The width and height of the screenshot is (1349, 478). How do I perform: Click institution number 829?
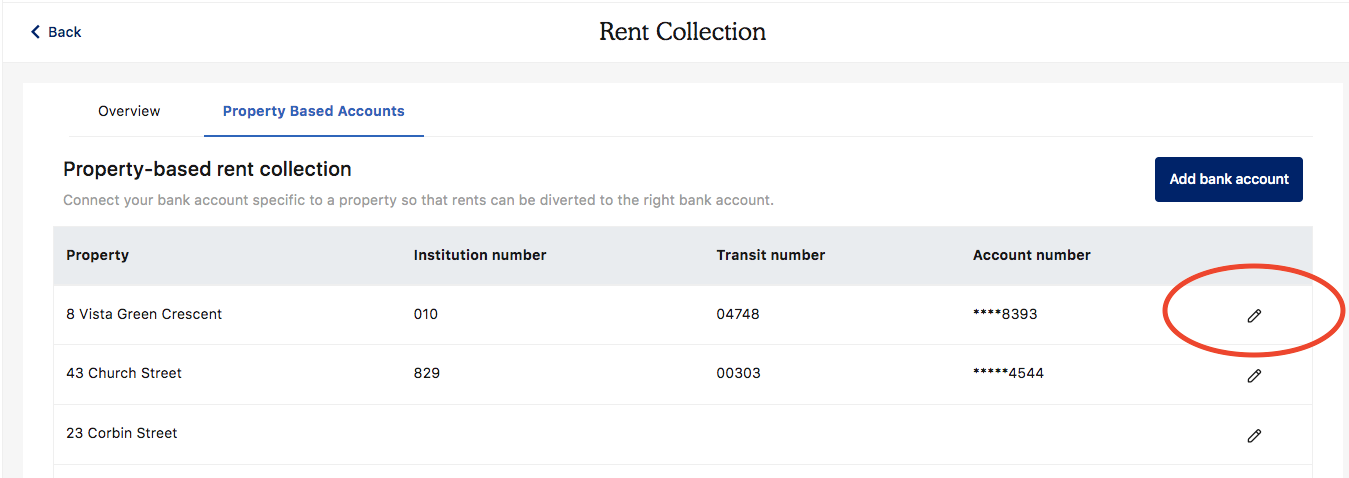point(426,373)
